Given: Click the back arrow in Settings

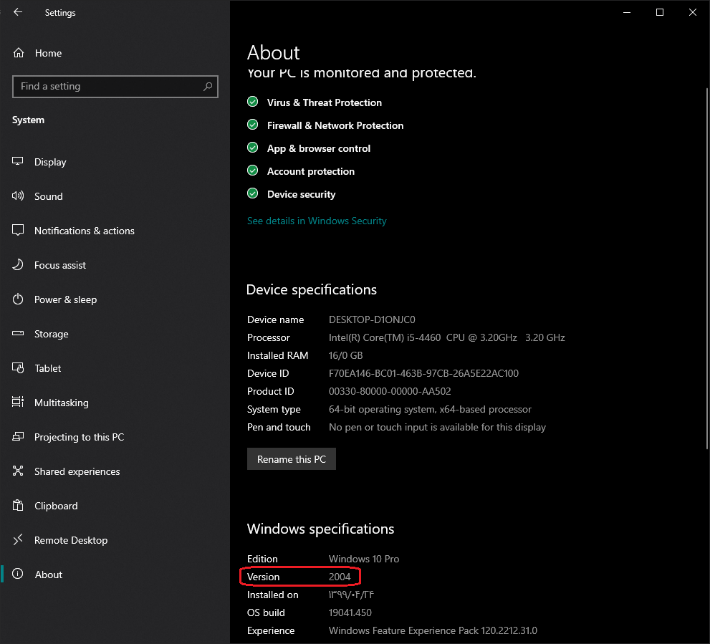Looking at the screenshot, I should 18,12.
